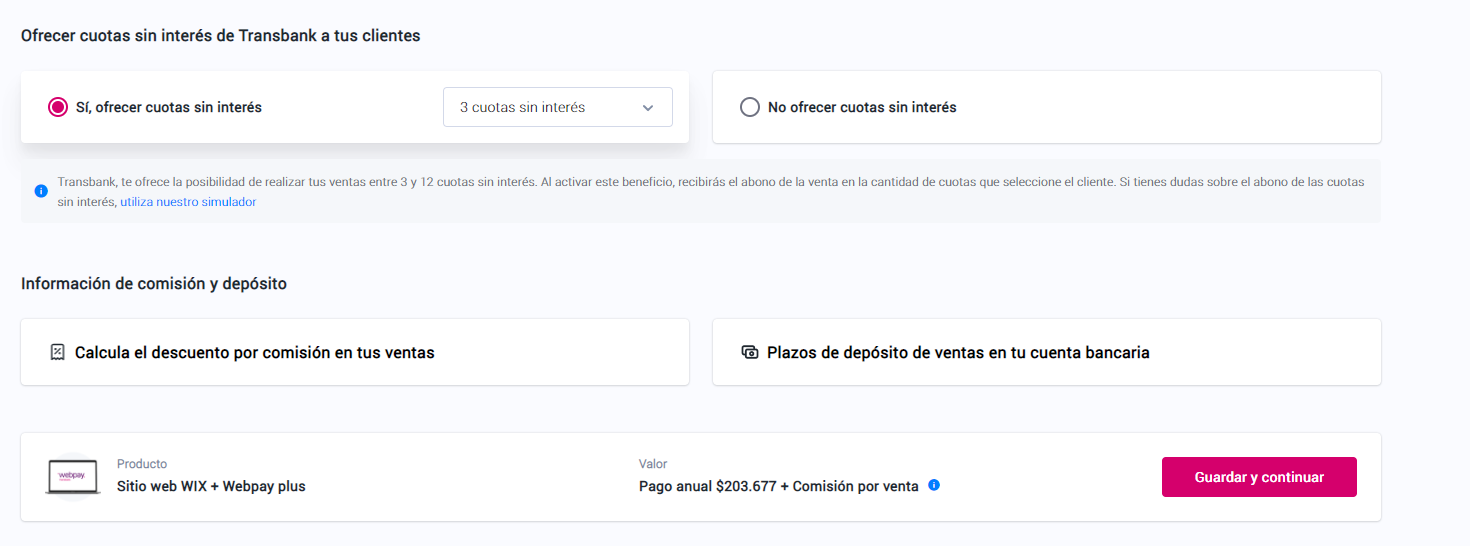Click the deposit money icon
Viewport: 1470px width, 546px height.
tap(750, 352)
